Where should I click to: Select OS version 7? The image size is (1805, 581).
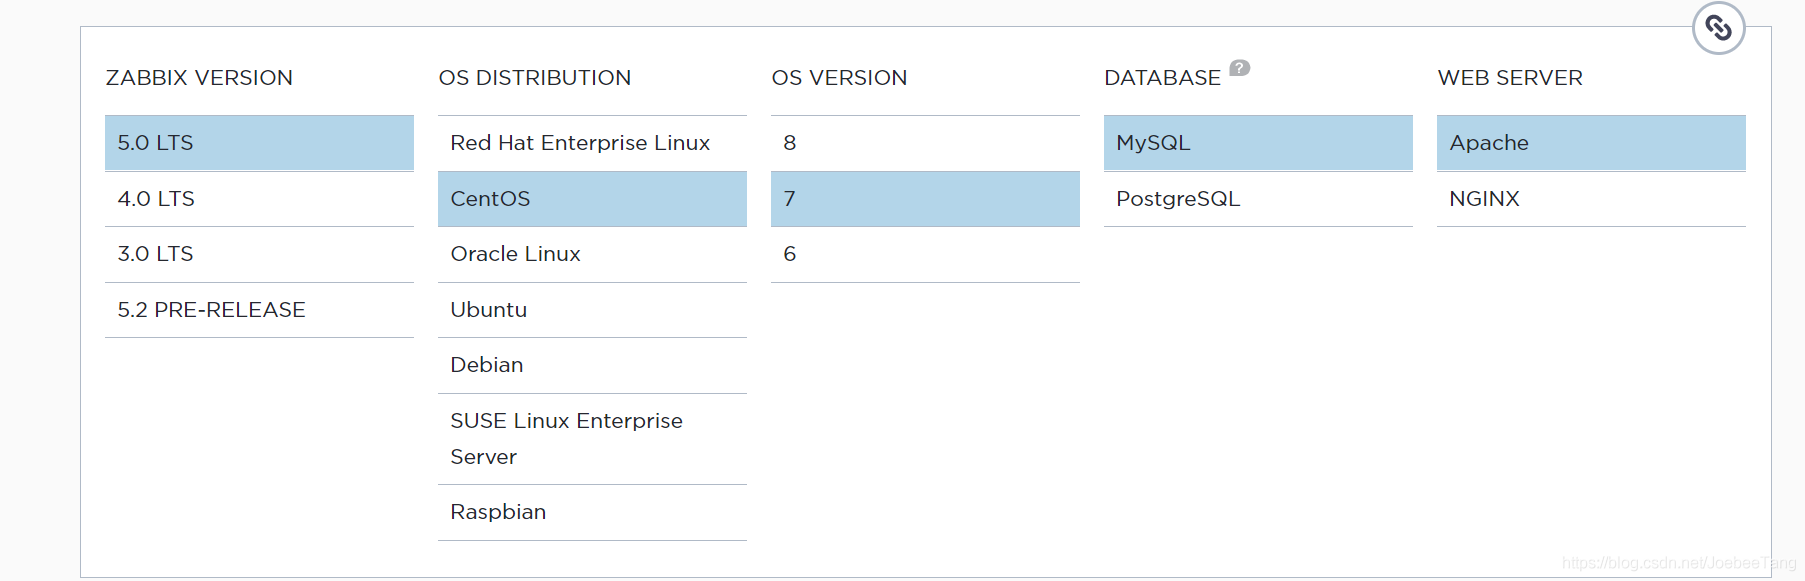925,199
